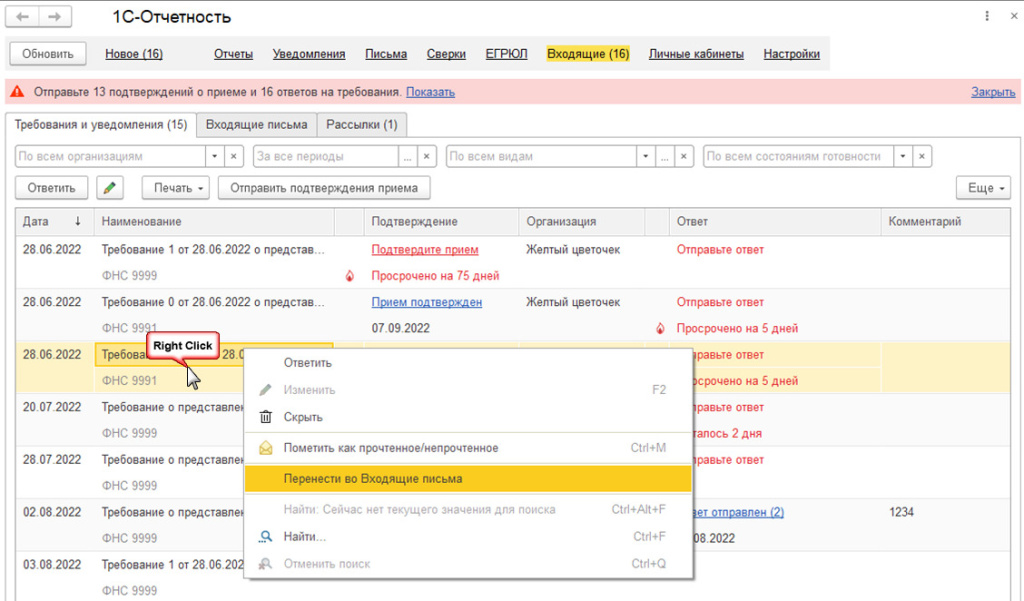Choose Найти... in the context menu

tap(467, 536)
